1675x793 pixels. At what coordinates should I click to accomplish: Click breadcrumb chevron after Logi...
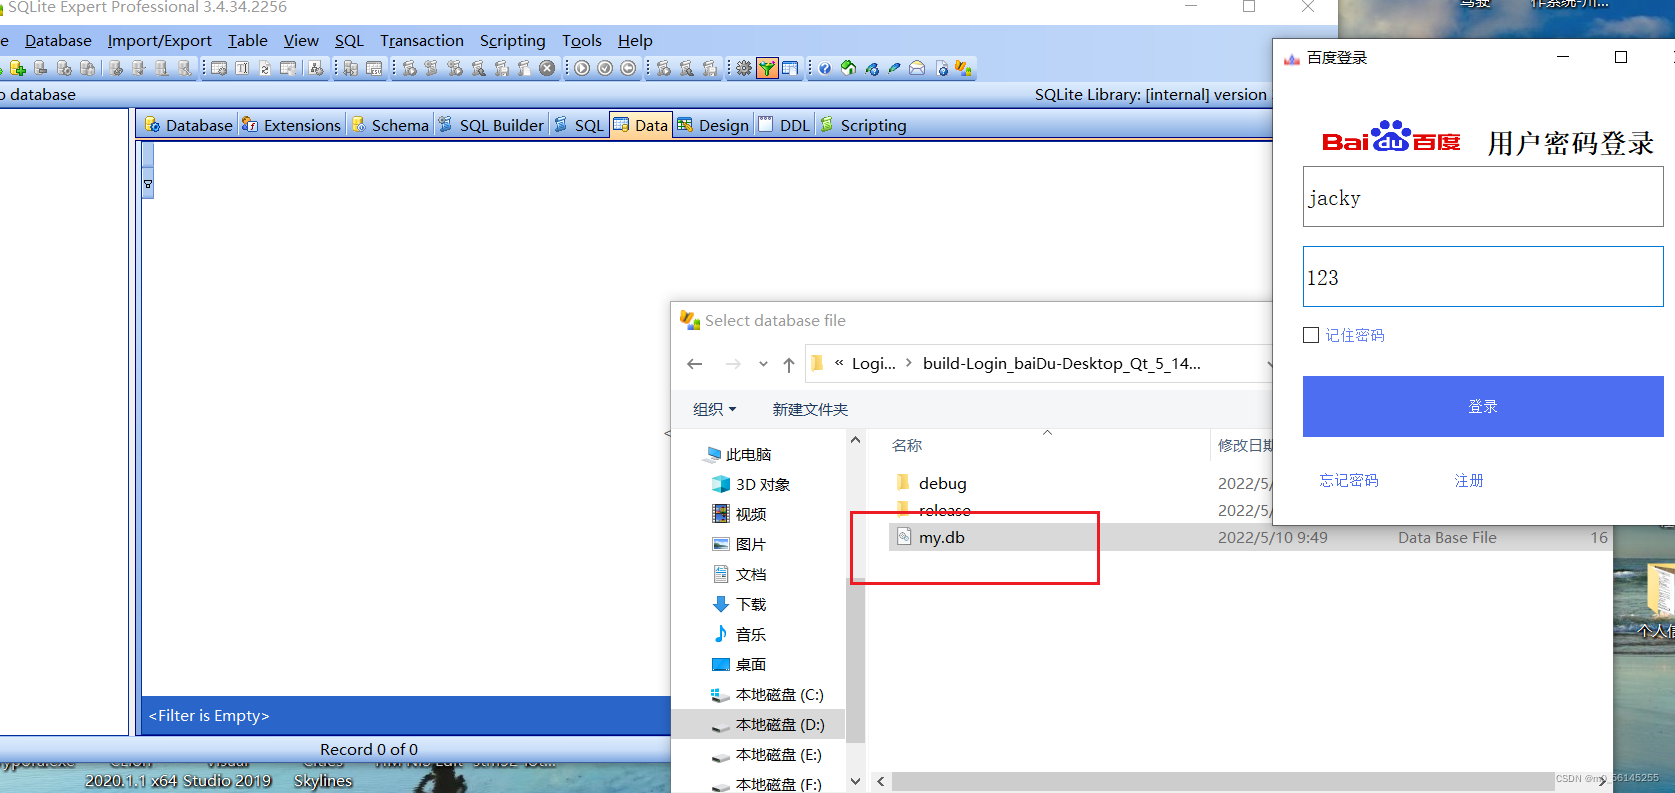click(908, 363)
